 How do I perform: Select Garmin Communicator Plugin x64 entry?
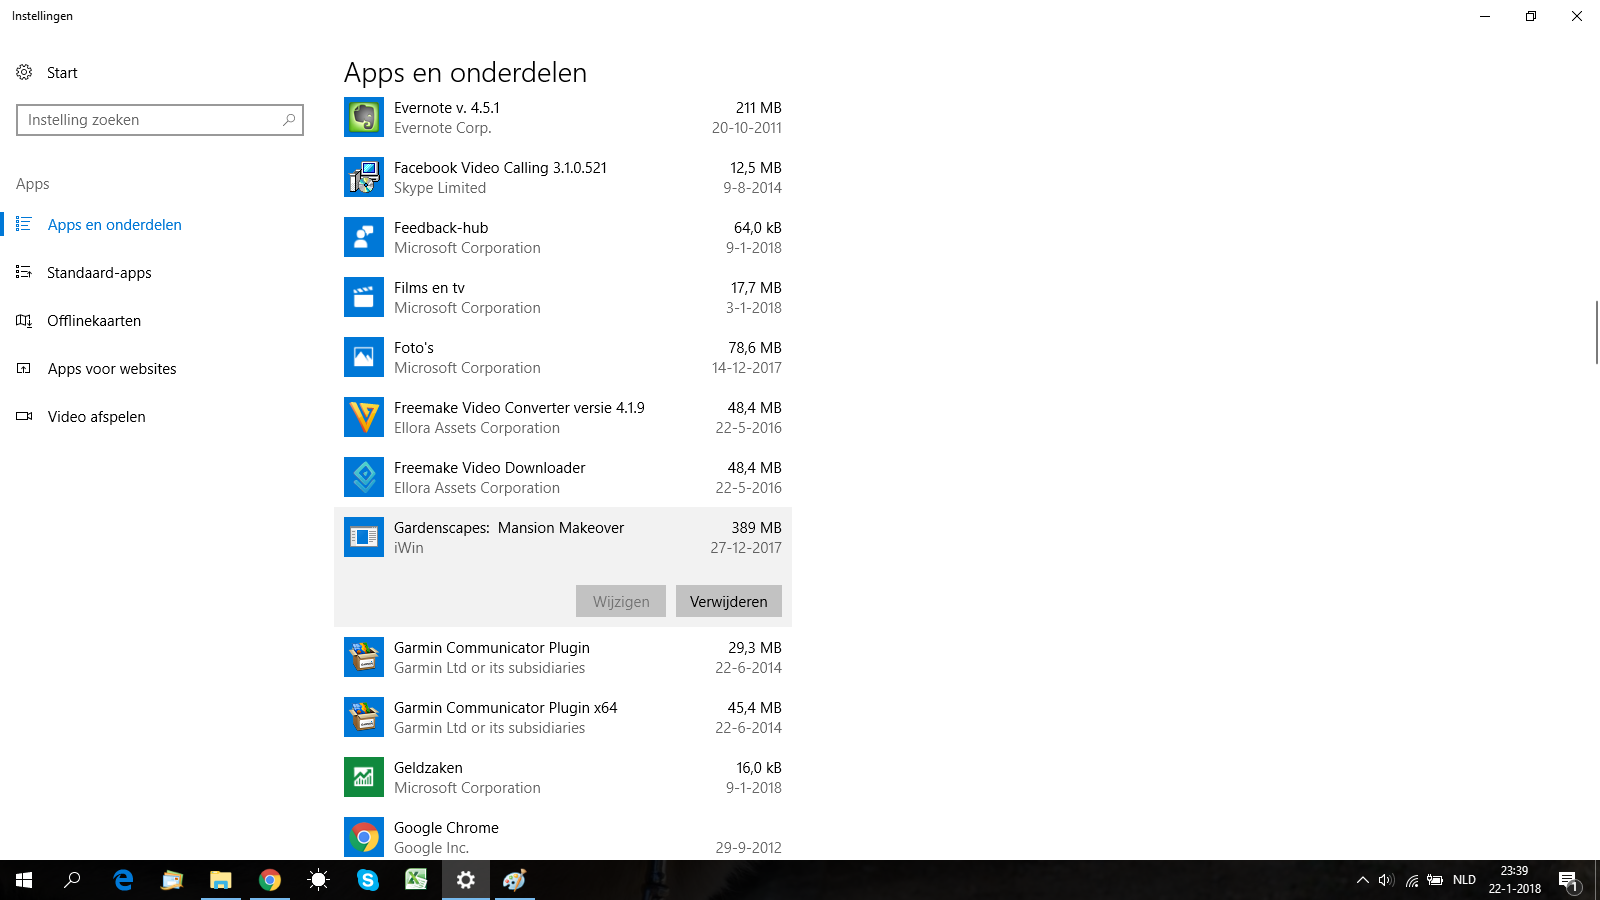tap(563, 717)
